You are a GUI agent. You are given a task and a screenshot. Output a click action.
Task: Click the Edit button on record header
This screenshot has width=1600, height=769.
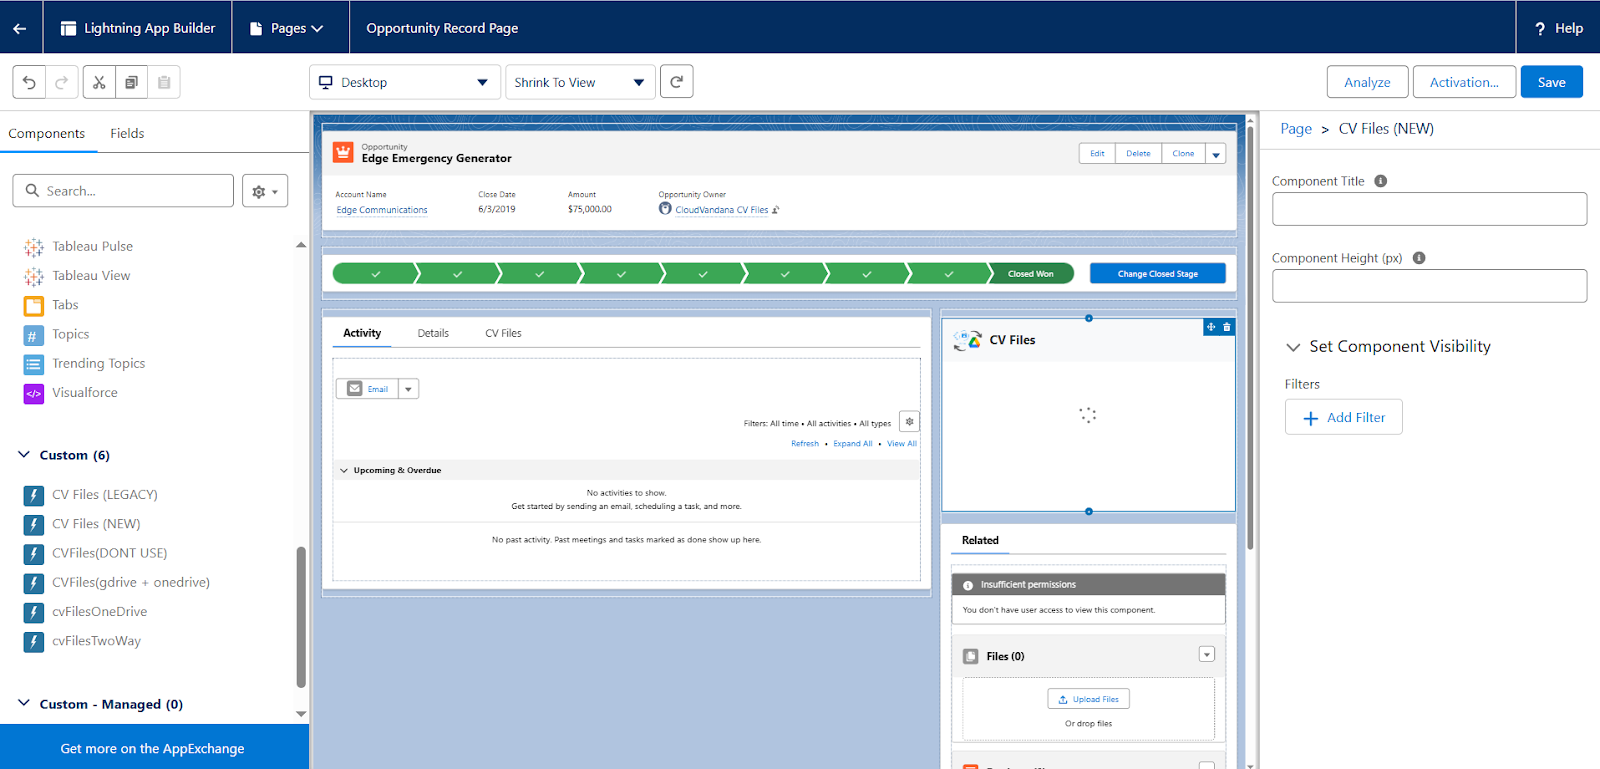[1097, 154]
